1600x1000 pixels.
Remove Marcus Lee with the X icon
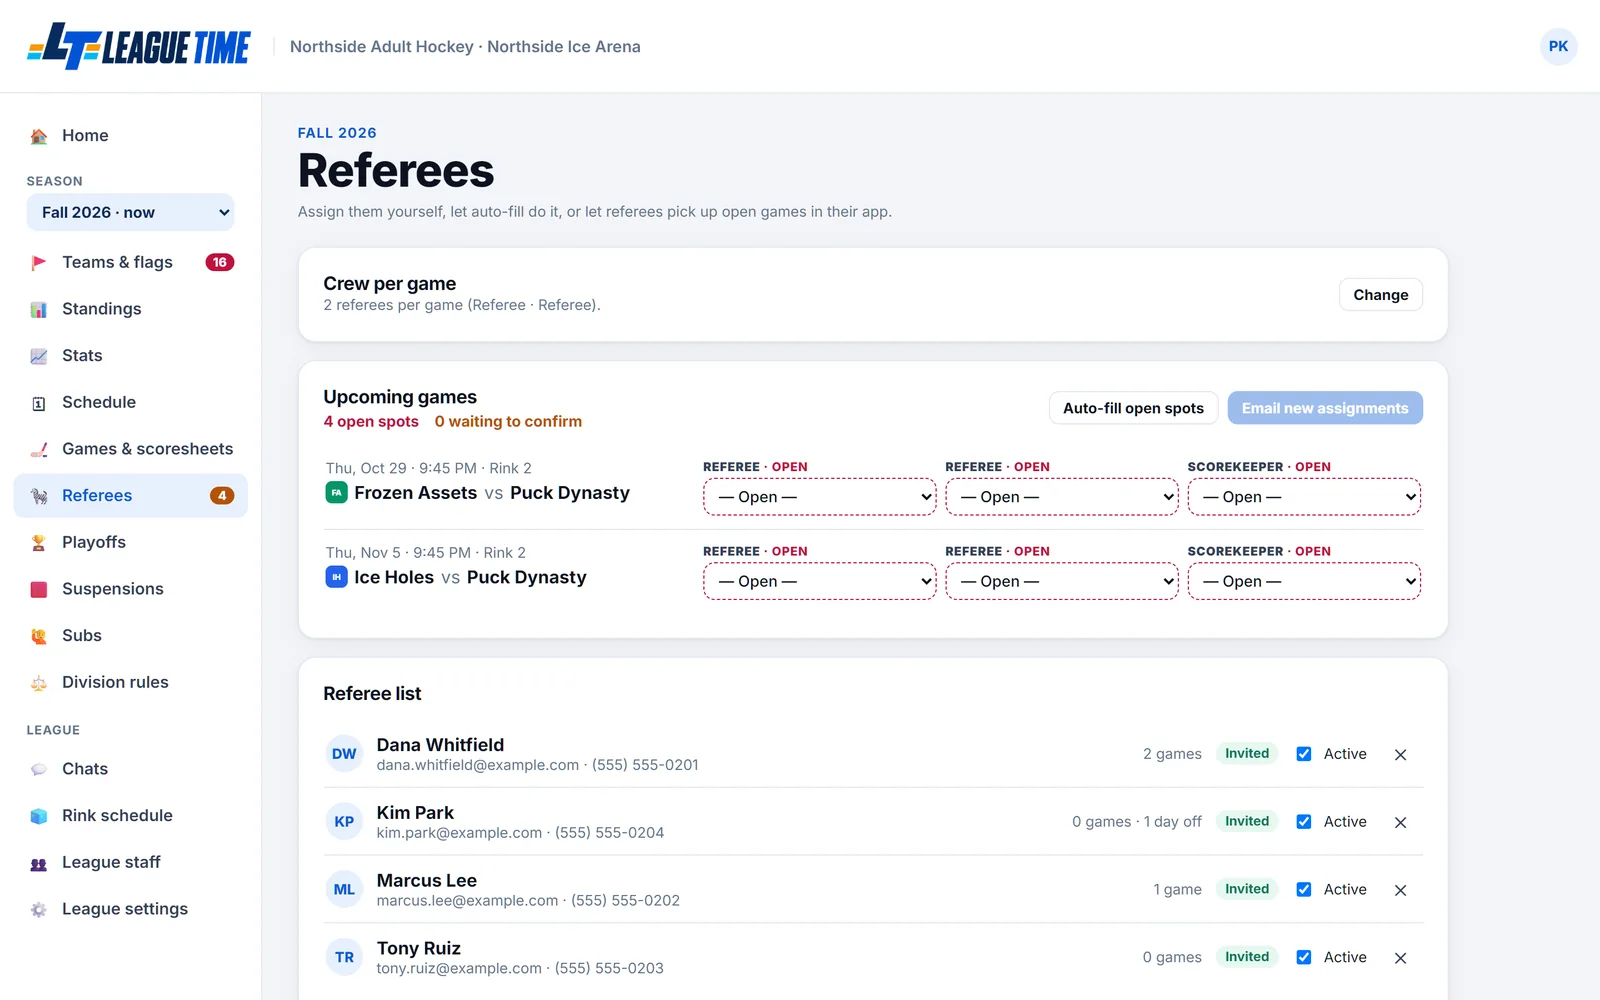pyautogui.click(x=1400, y=890)
